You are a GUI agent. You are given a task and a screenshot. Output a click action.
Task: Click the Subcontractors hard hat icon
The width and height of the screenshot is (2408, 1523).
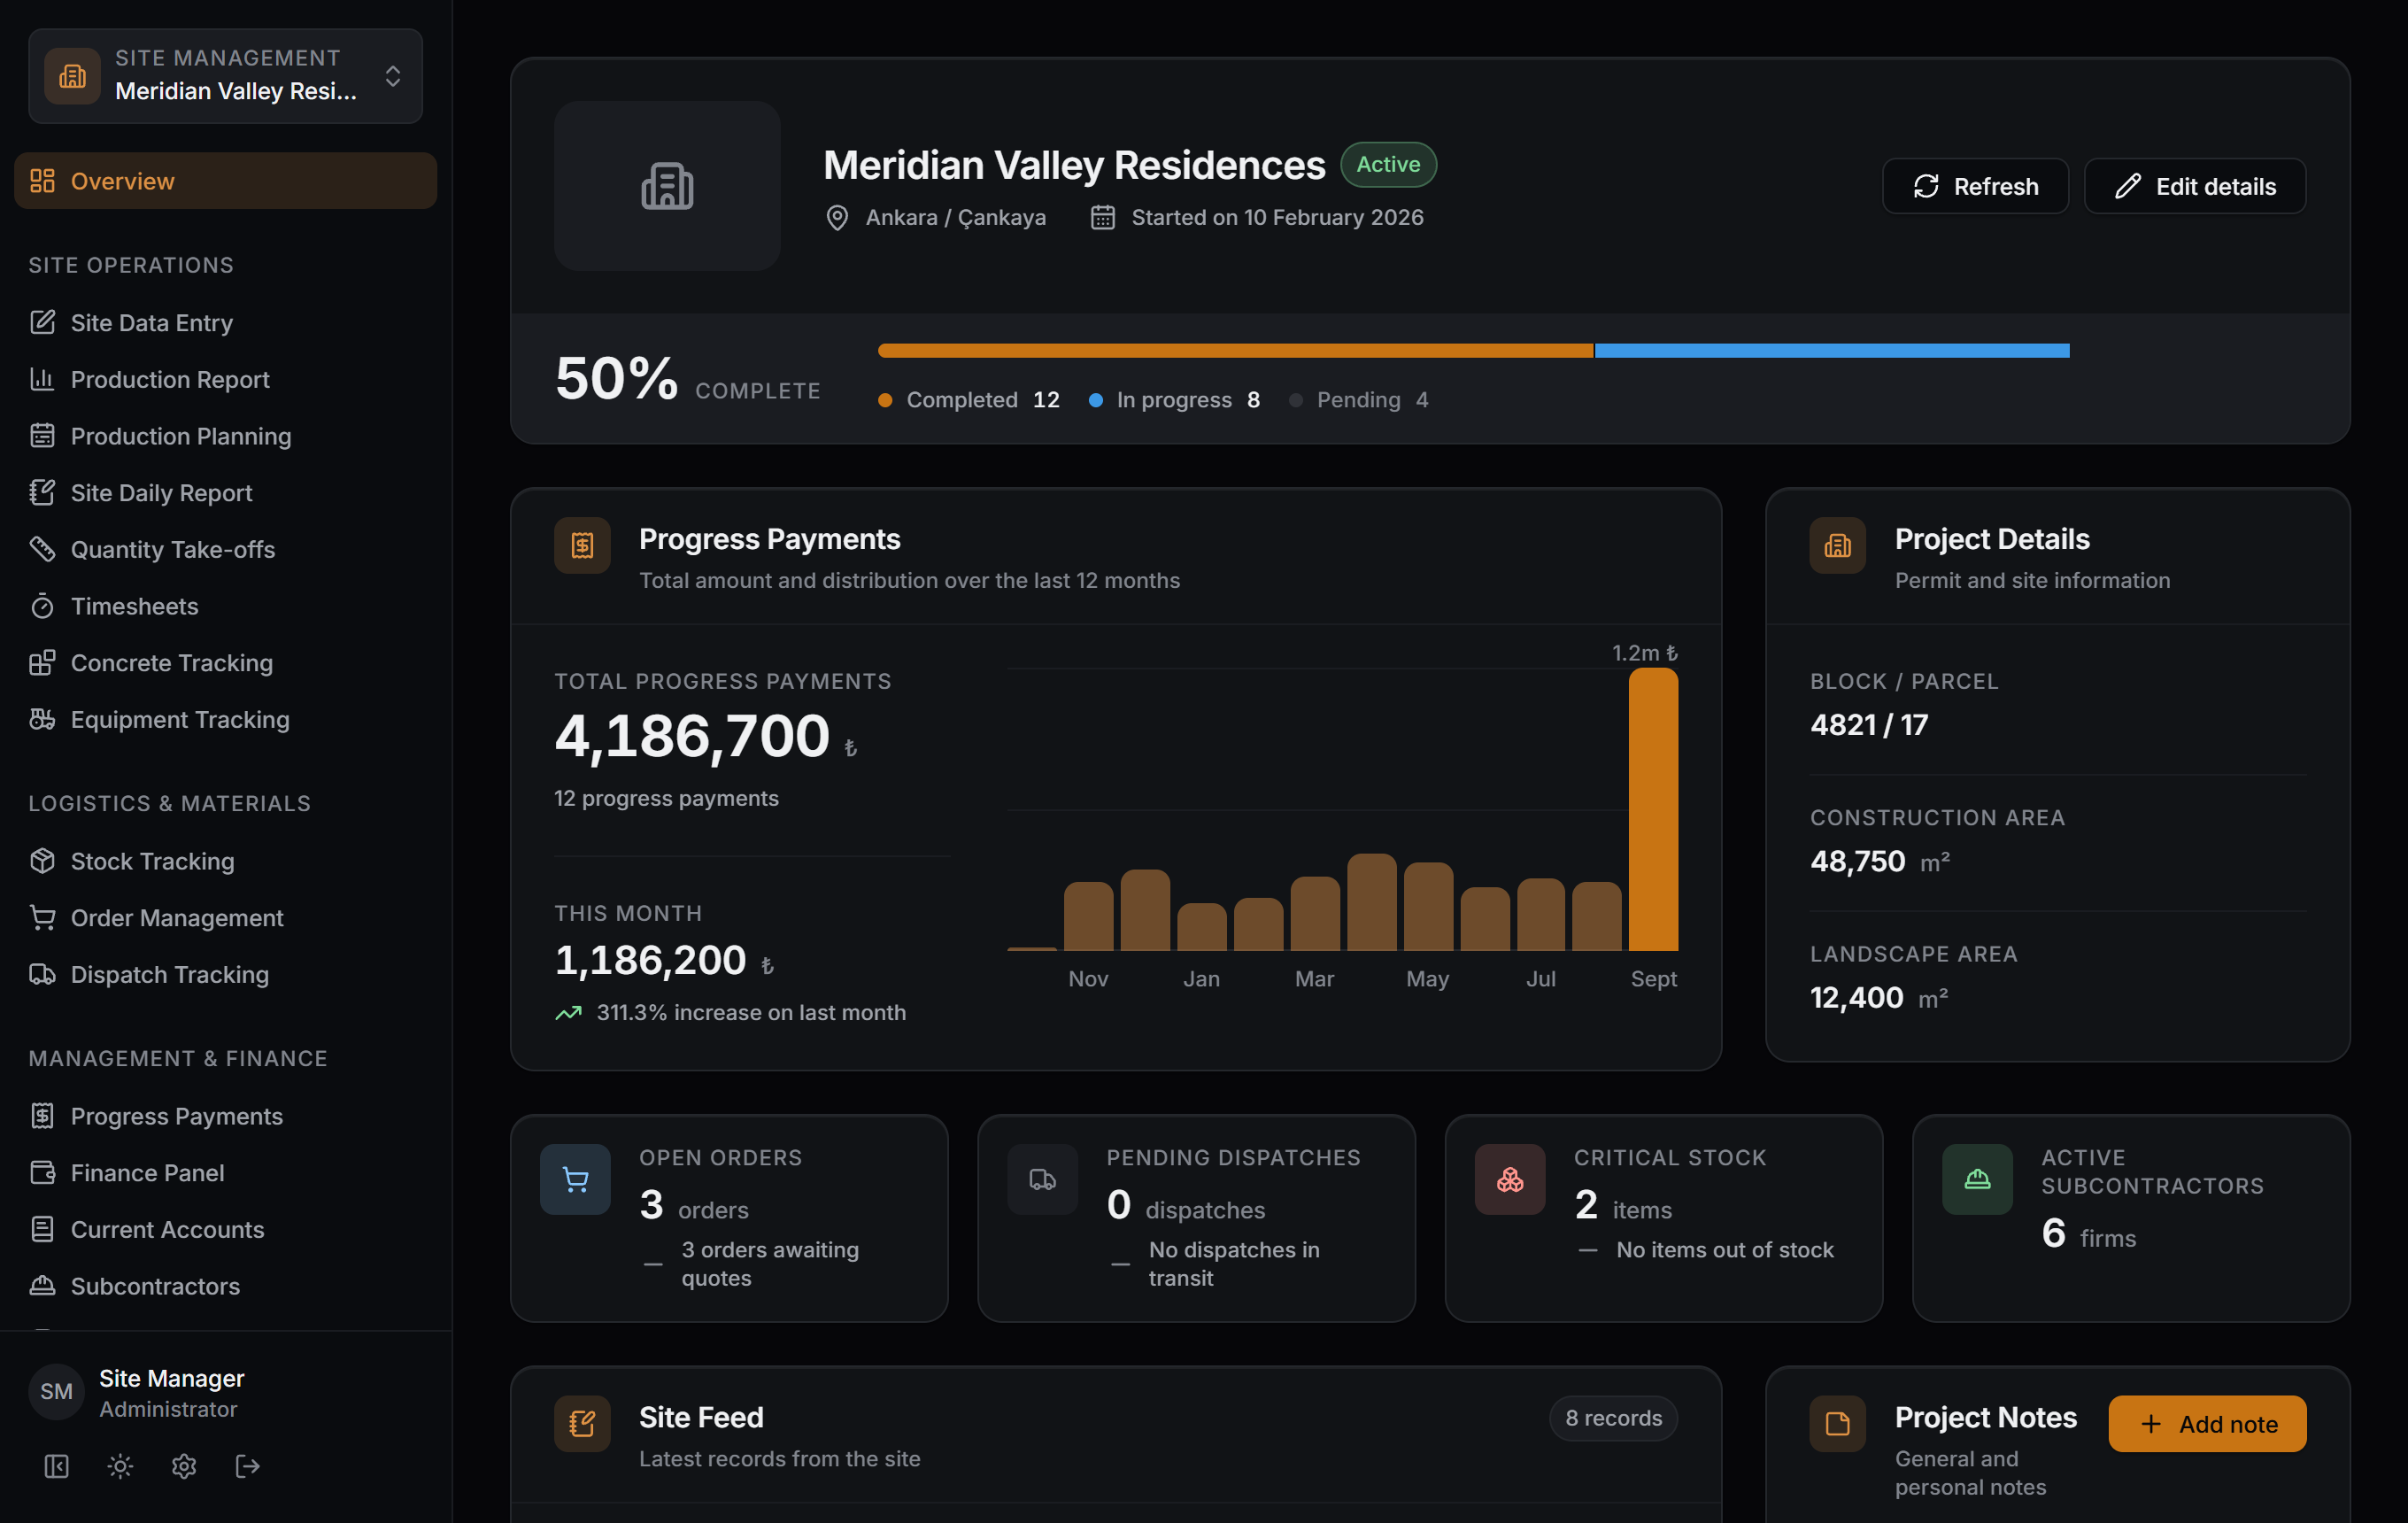(x=42, y=1286)
